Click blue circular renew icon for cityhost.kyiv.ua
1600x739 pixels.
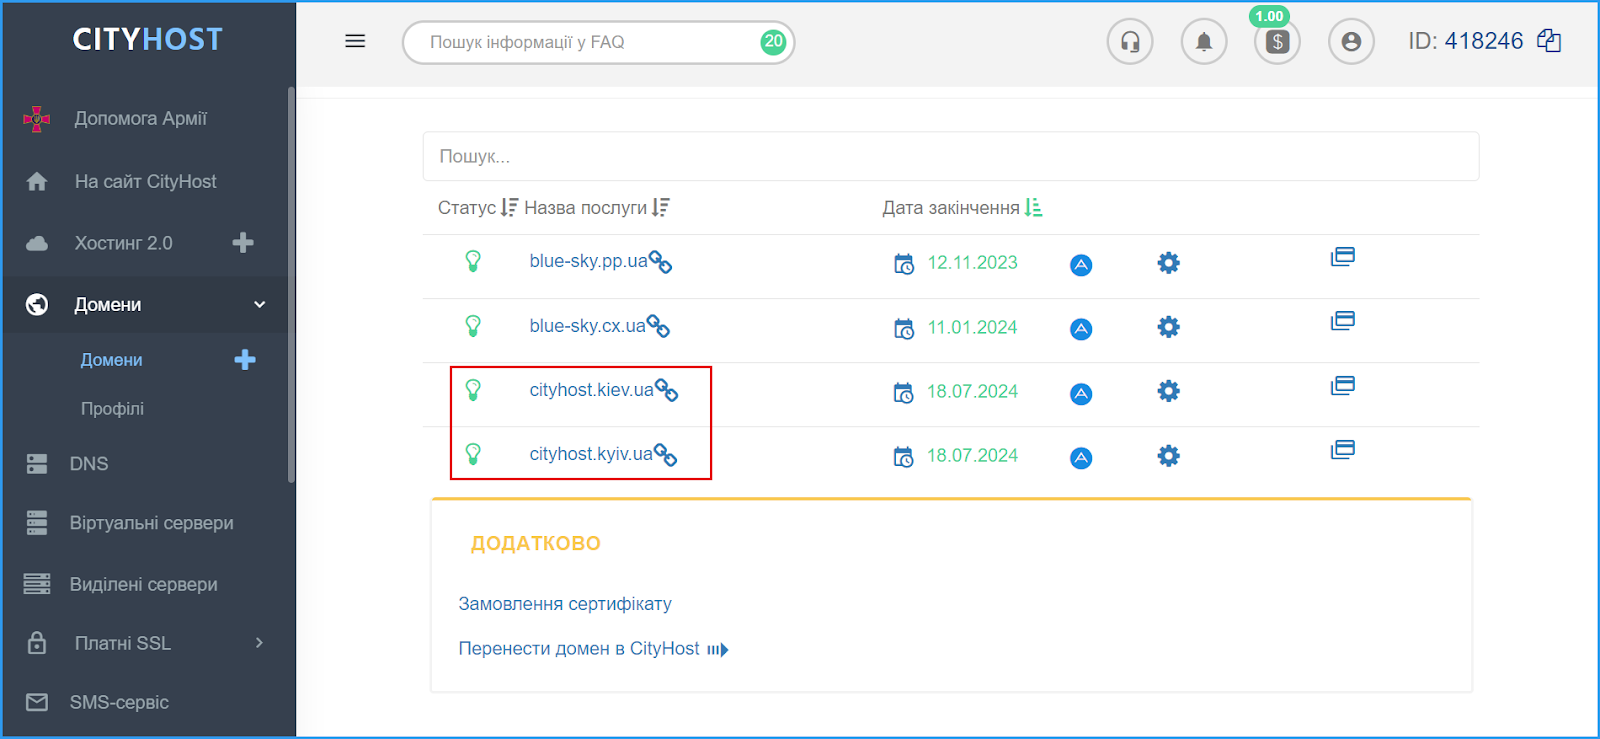[x=1081, y=458]
